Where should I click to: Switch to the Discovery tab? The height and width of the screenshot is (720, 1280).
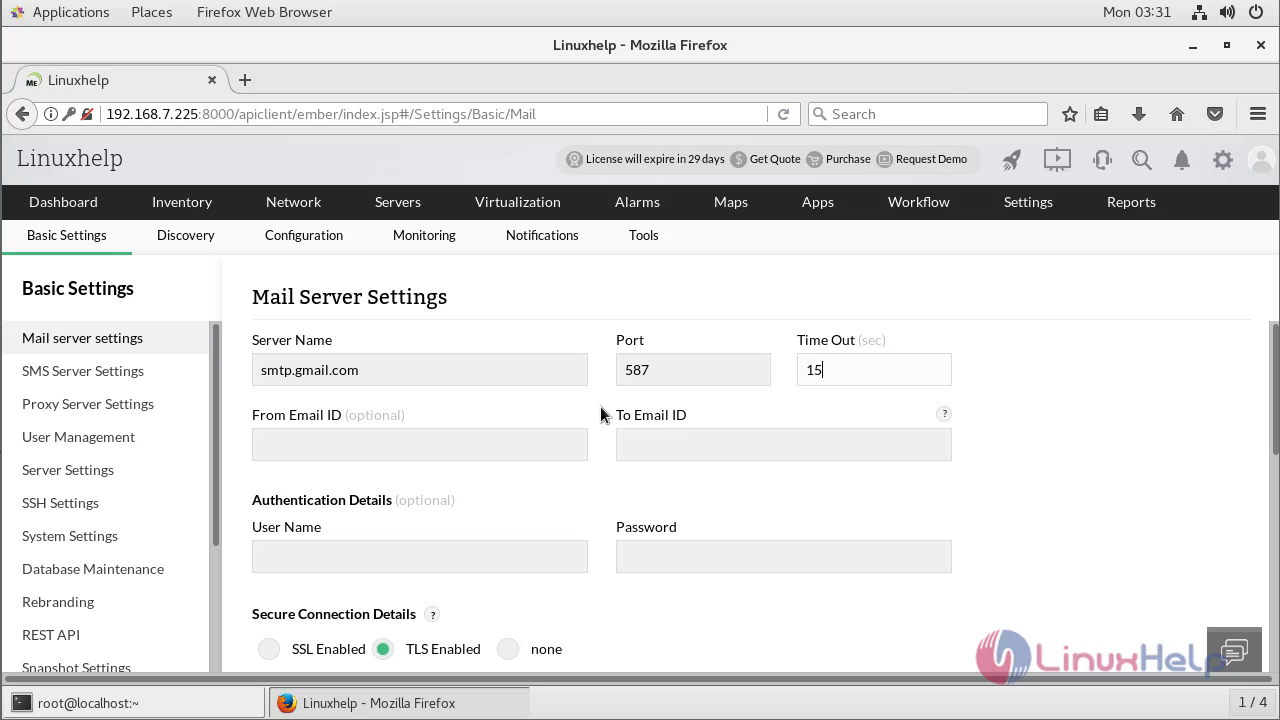coord(186,235)
